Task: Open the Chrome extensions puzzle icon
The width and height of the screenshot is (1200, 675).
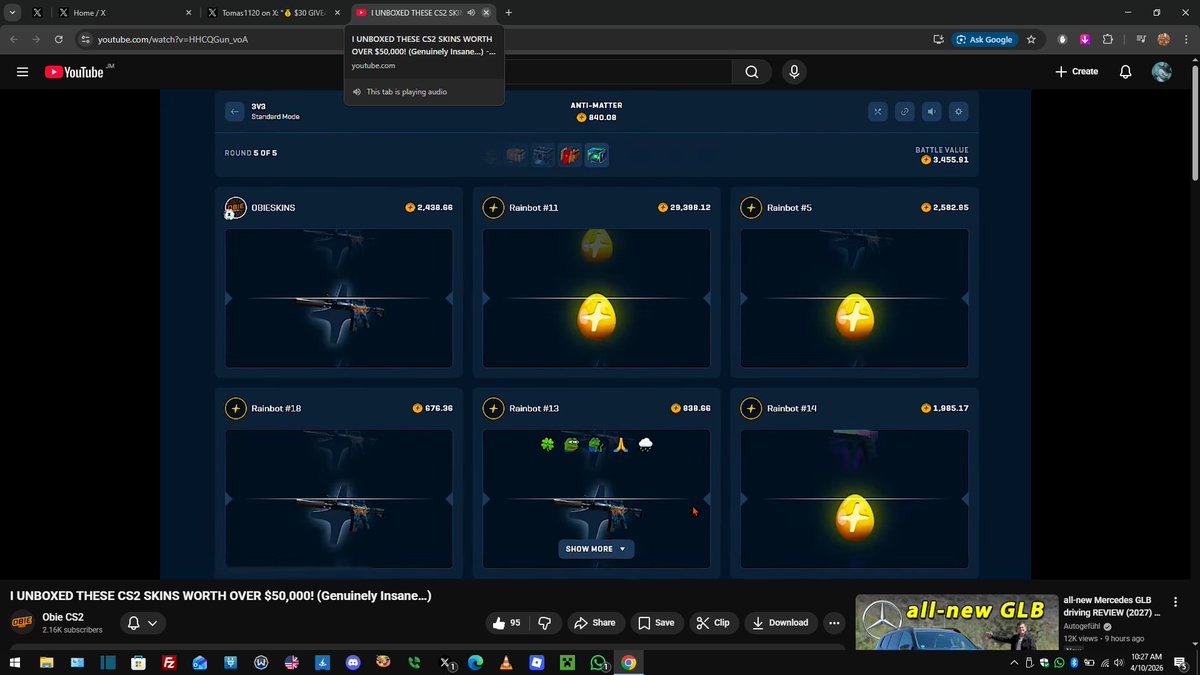Action: pos(1108,40)
